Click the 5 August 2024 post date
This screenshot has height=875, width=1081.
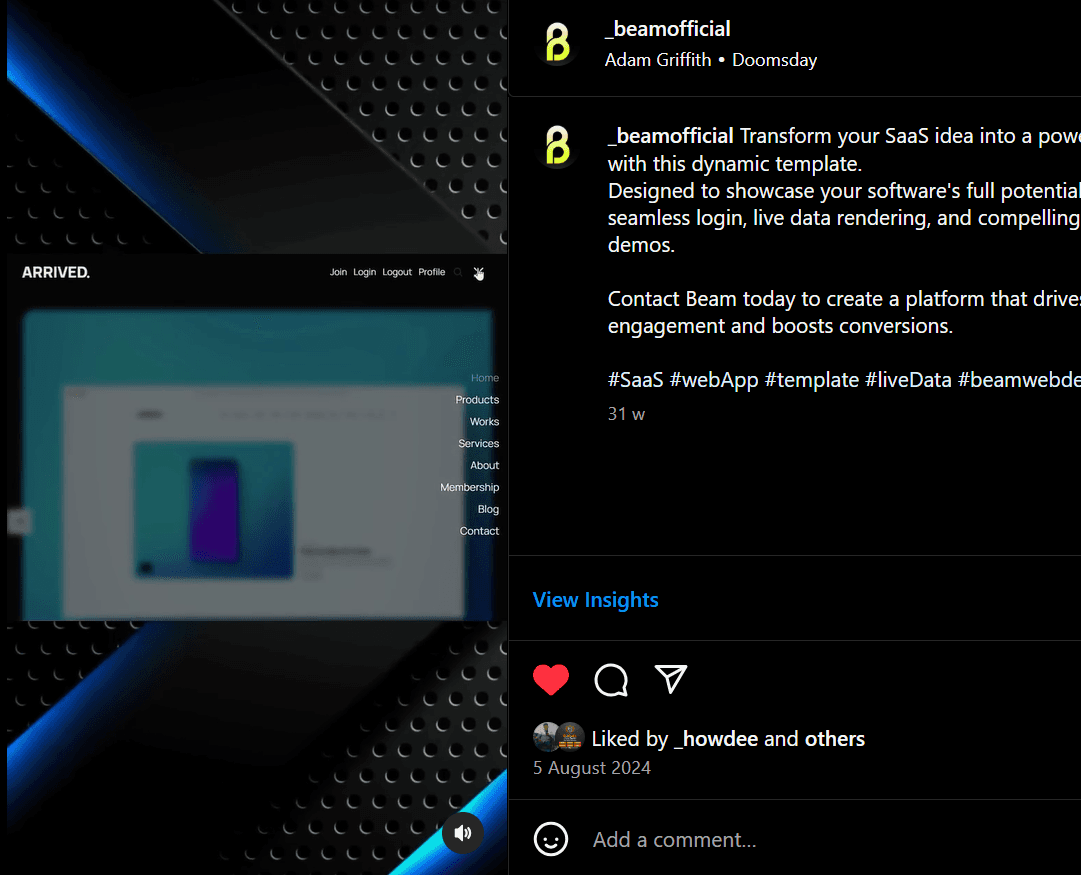[x=592, y=767]
